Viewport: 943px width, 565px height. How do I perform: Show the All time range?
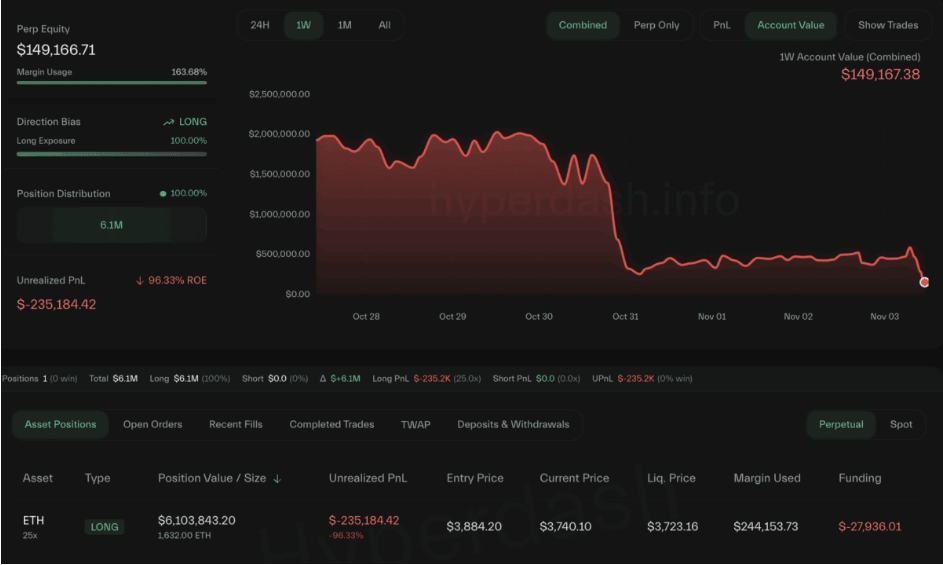[x=384, y=25]
